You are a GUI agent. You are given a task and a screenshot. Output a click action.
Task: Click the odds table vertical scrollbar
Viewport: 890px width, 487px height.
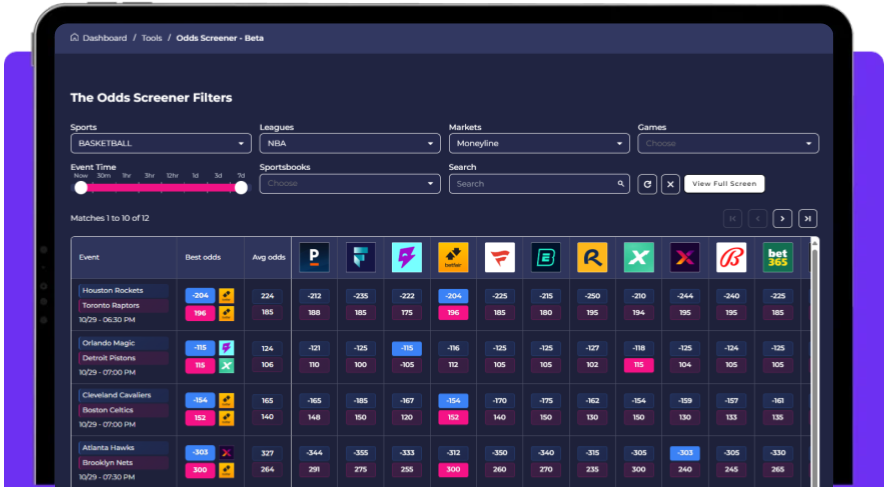click(x=815, y=362)
